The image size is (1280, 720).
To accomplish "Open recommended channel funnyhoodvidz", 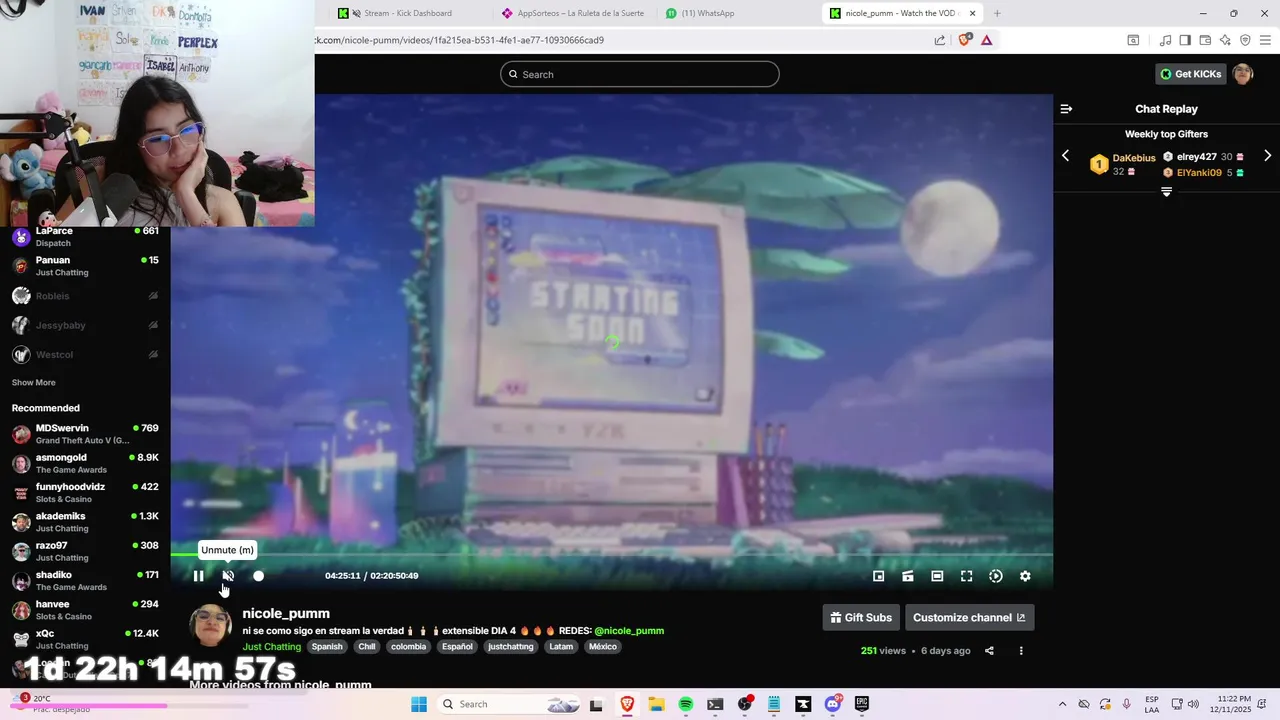I will (85, 493).
